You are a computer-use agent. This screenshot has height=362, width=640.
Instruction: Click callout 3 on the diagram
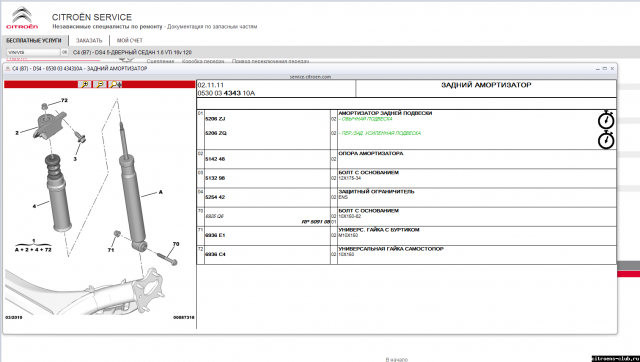[75, 159]
